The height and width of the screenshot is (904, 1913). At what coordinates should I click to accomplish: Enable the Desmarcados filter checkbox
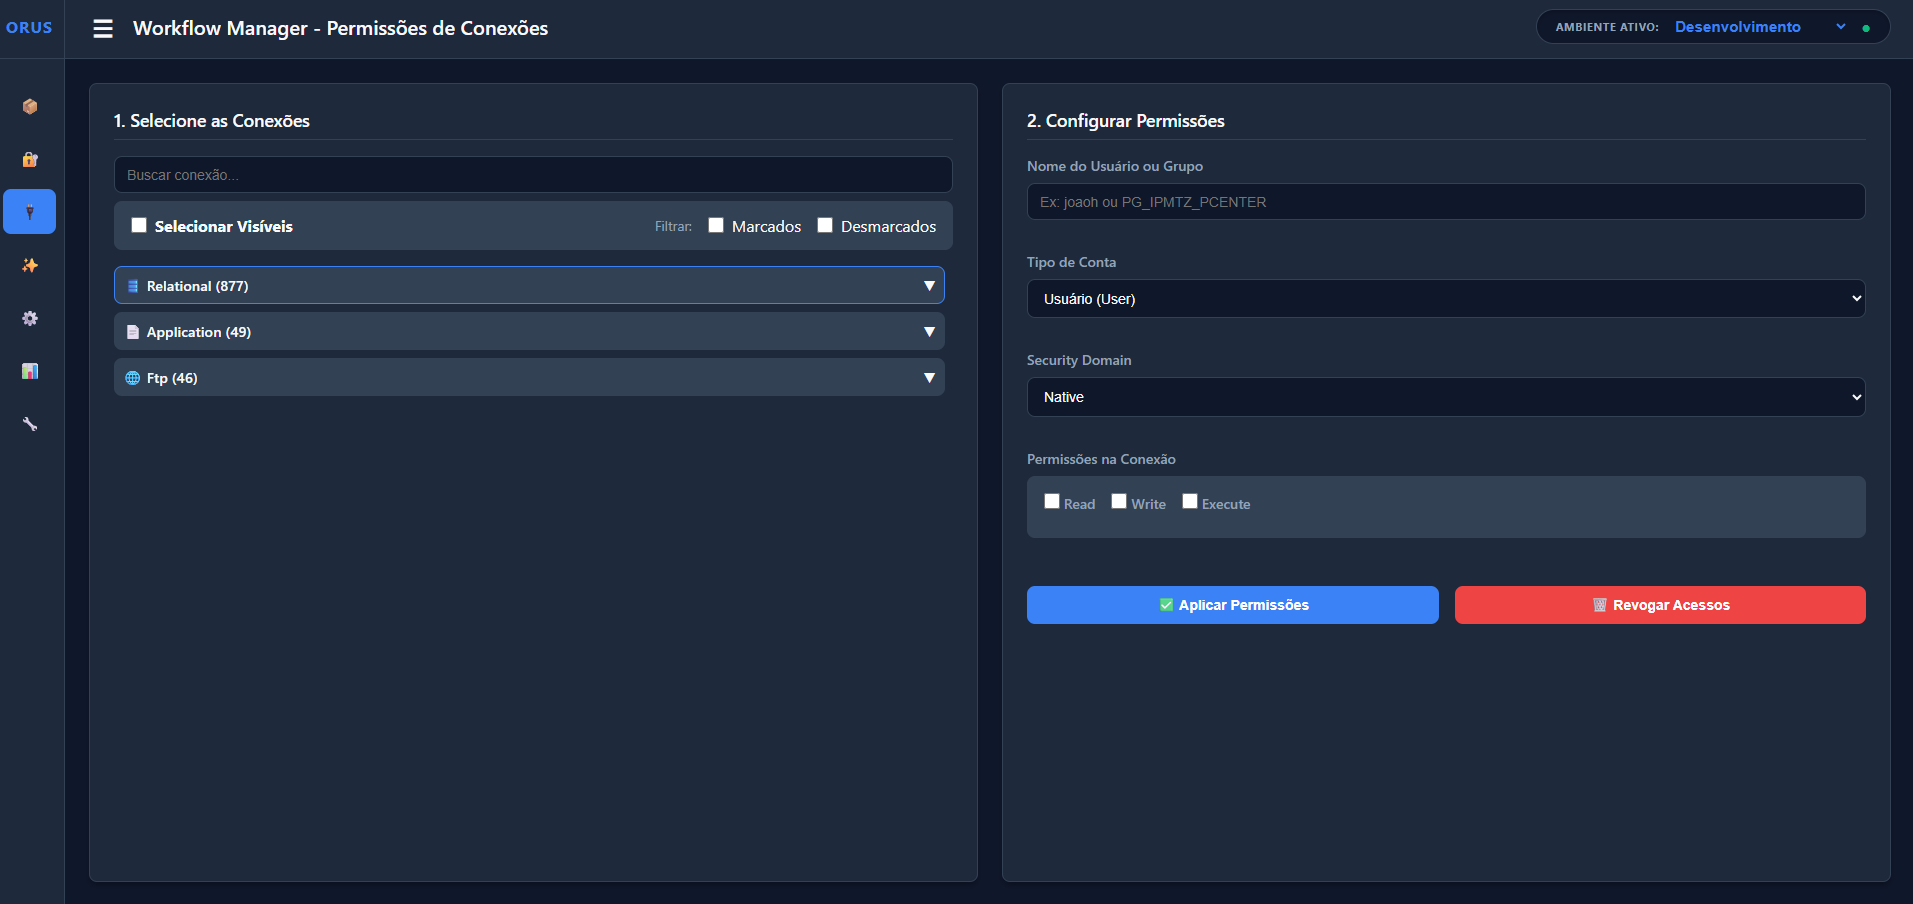825,225
